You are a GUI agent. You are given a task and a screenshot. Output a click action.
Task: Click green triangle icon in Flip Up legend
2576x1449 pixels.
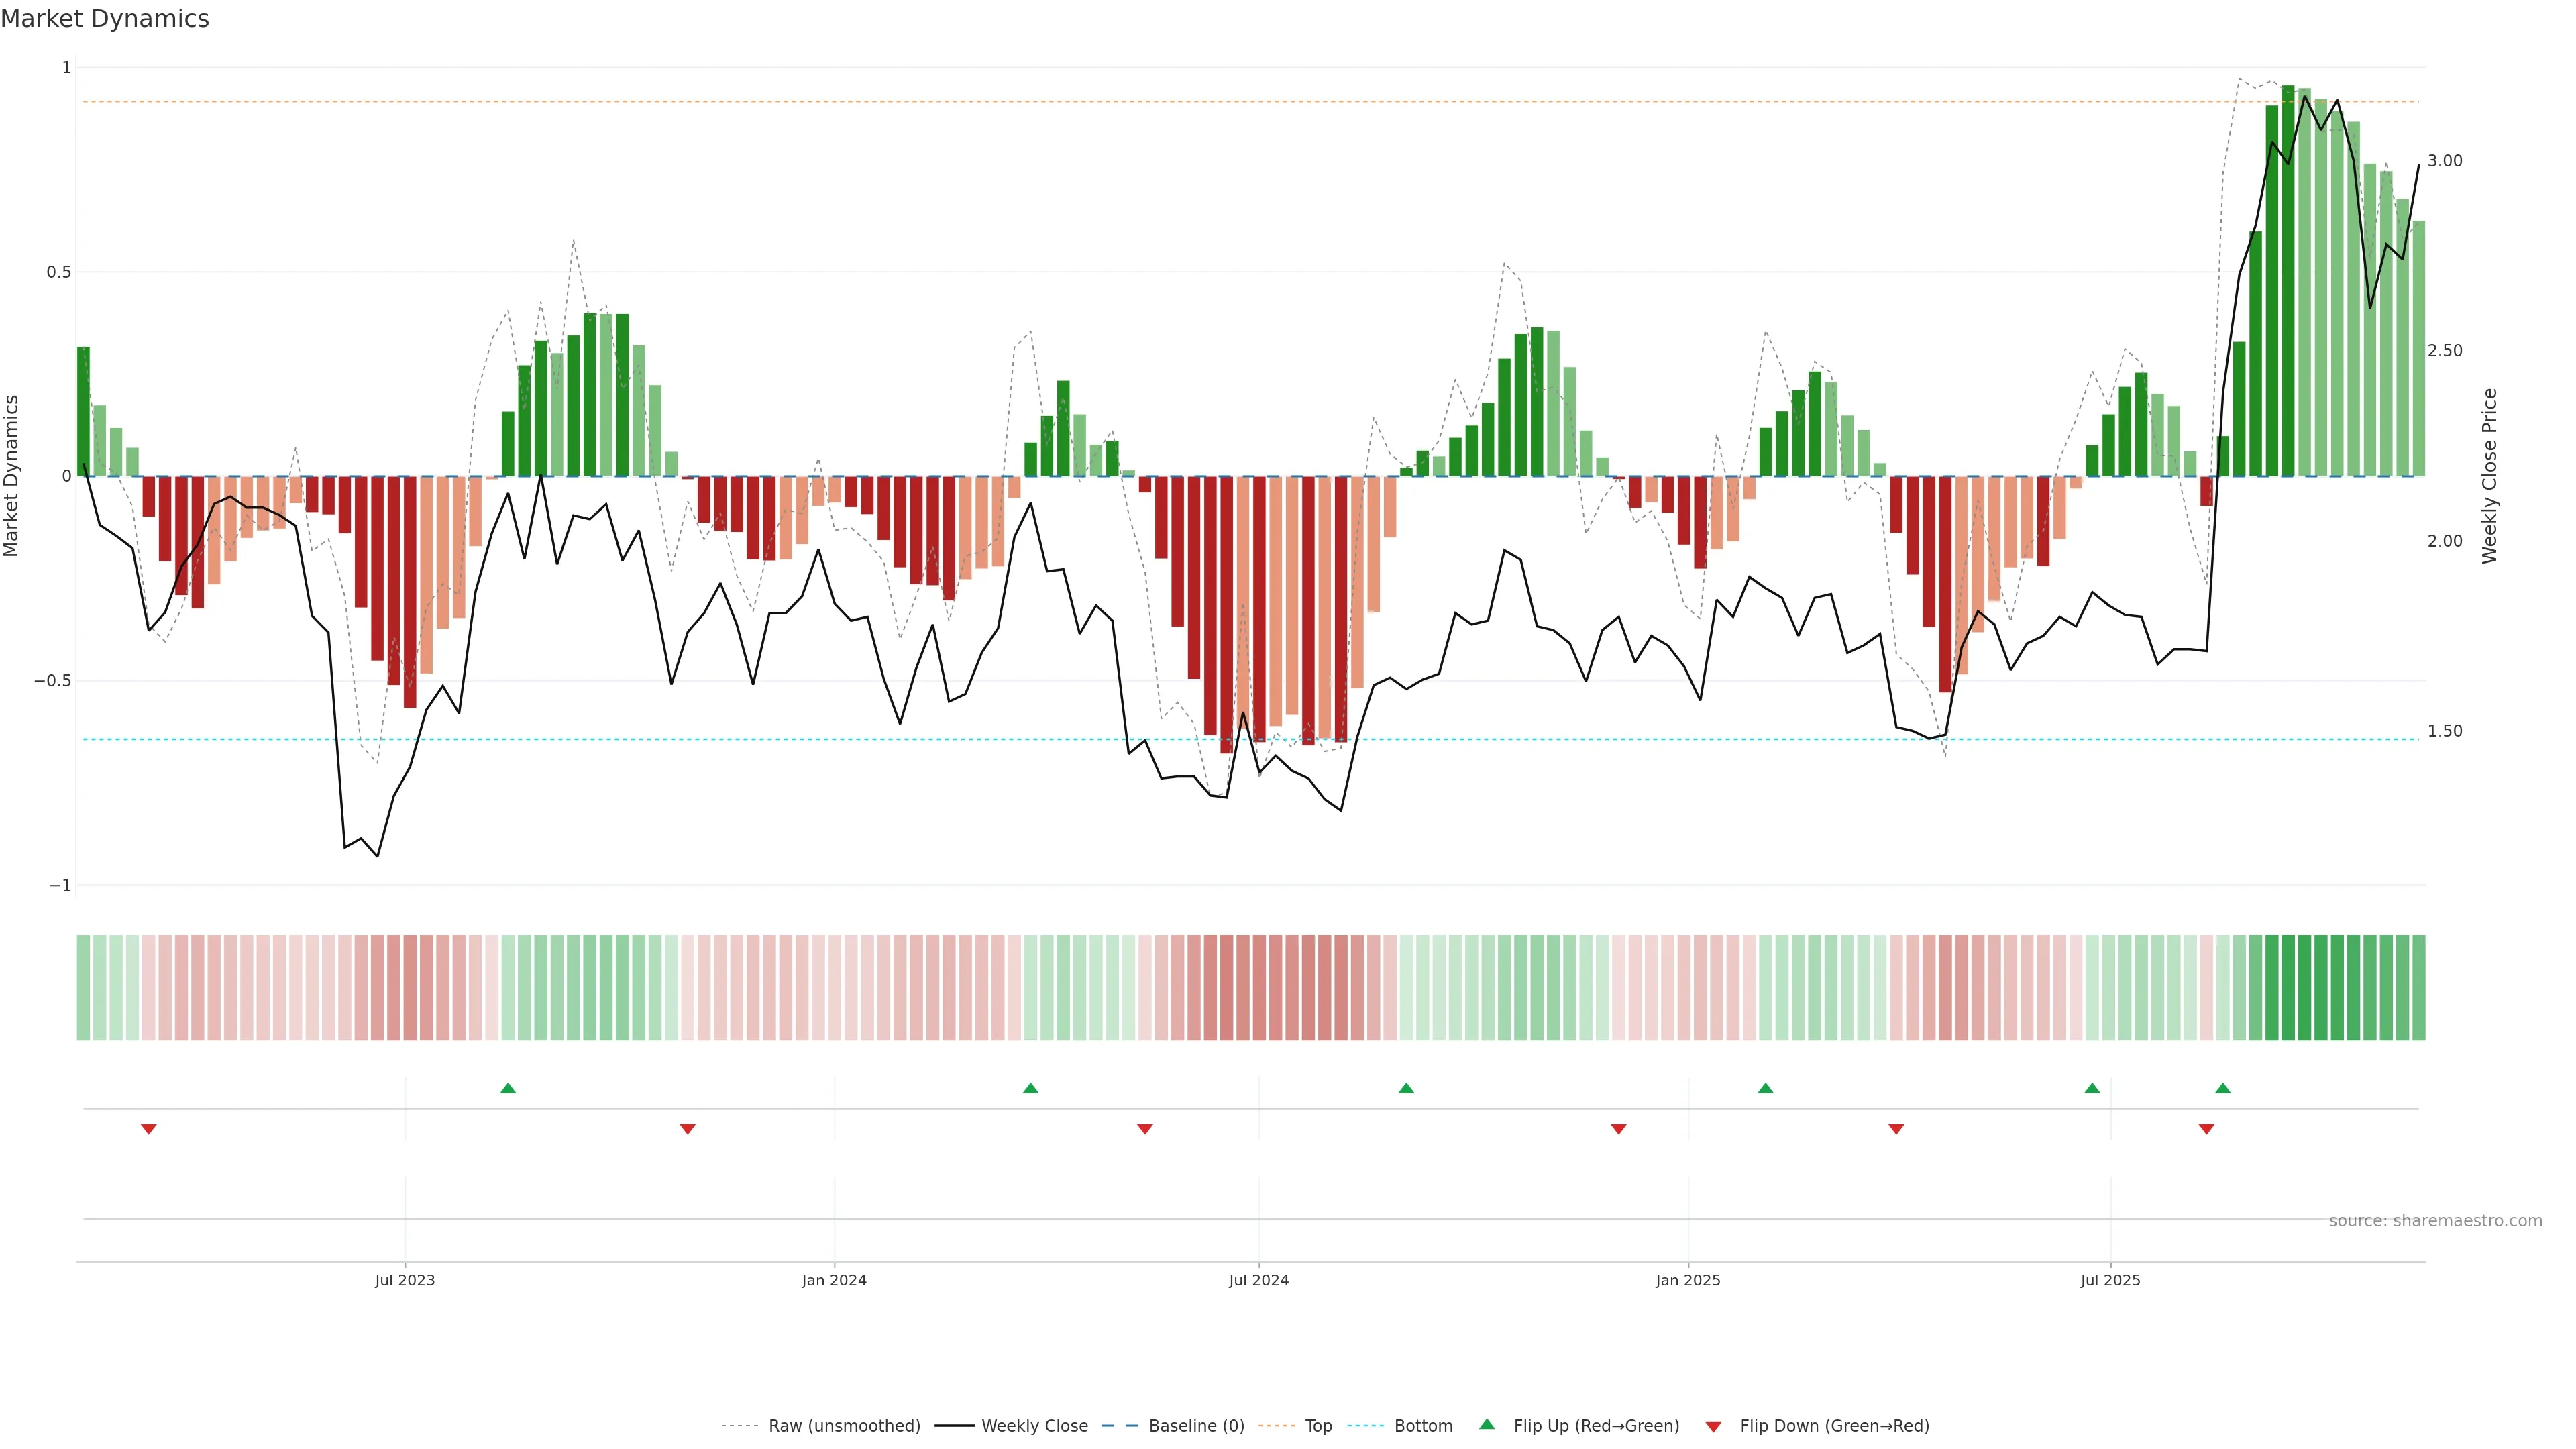[1487, 1424]
